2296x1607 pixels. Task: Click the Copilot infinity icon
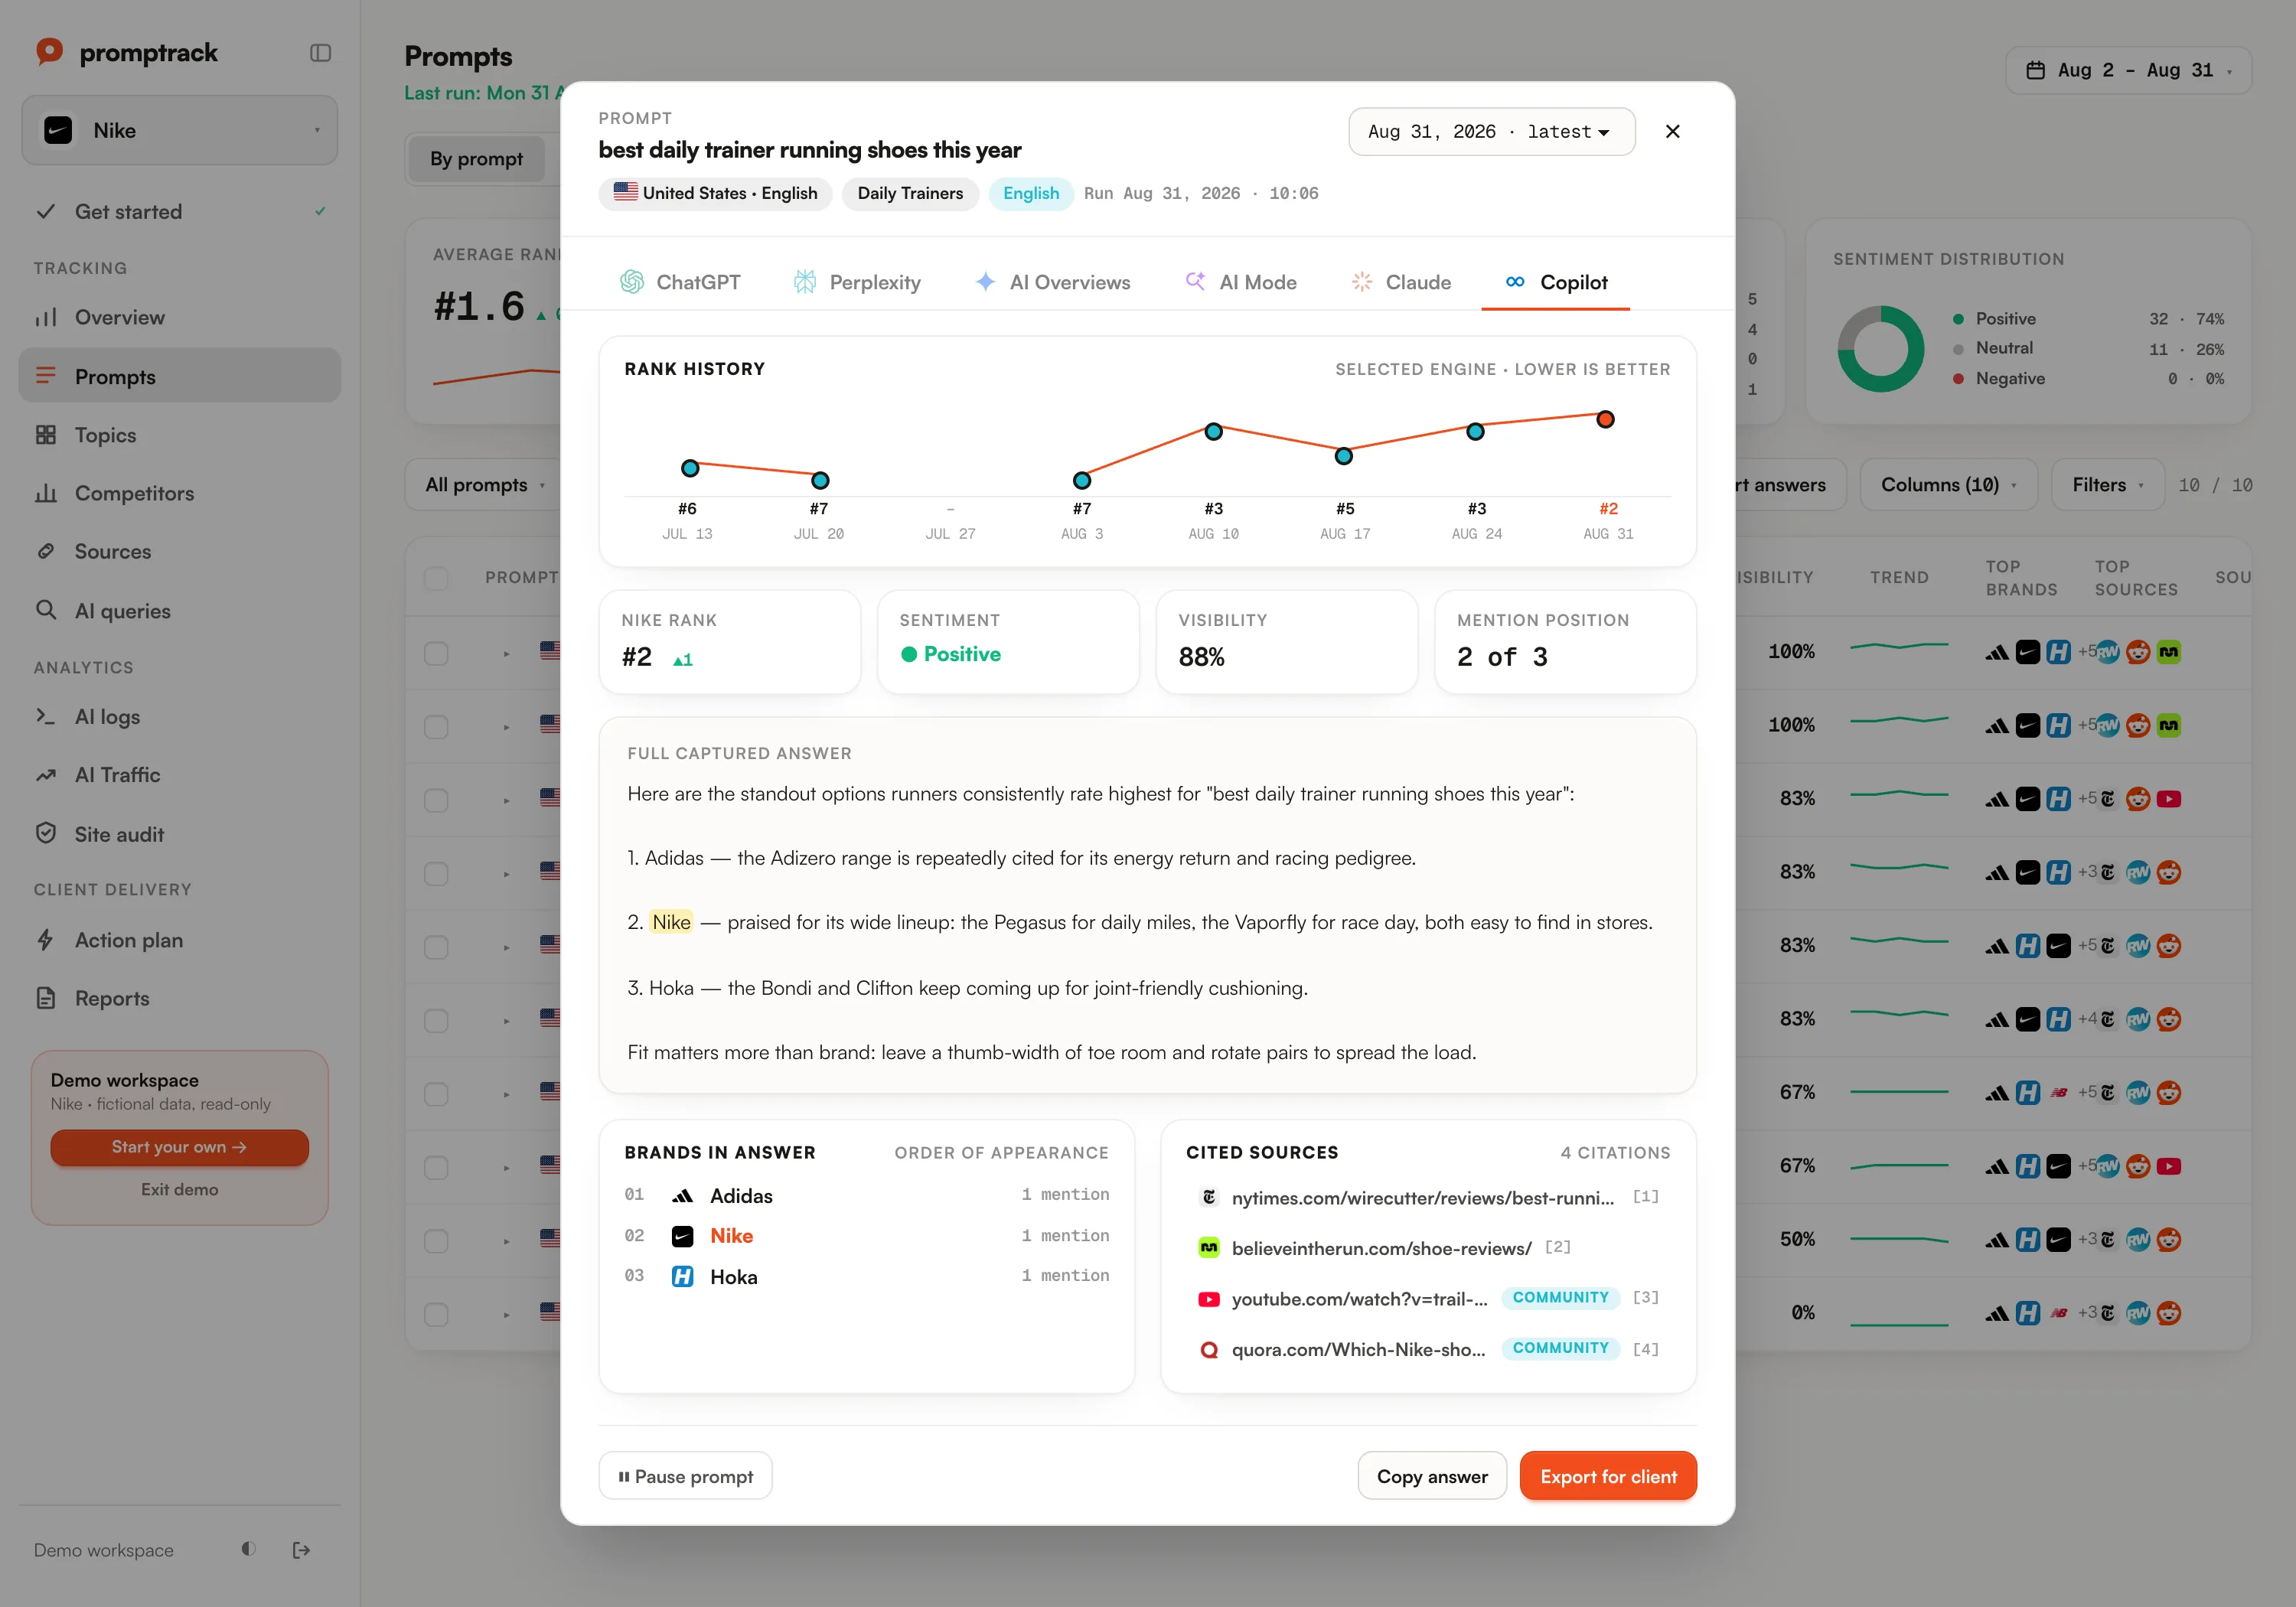click(1515, 282)
